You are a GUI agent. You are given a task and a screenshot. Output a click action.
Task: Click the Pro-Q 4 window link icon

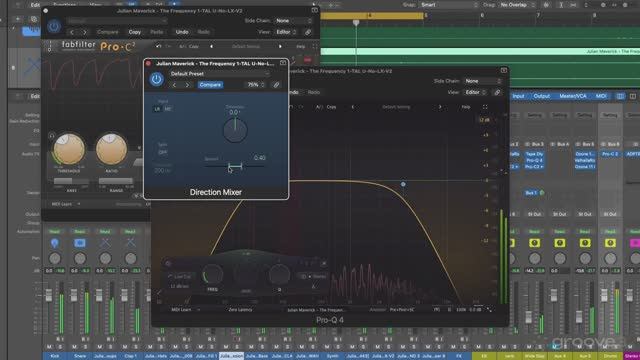tap(497, 92)
